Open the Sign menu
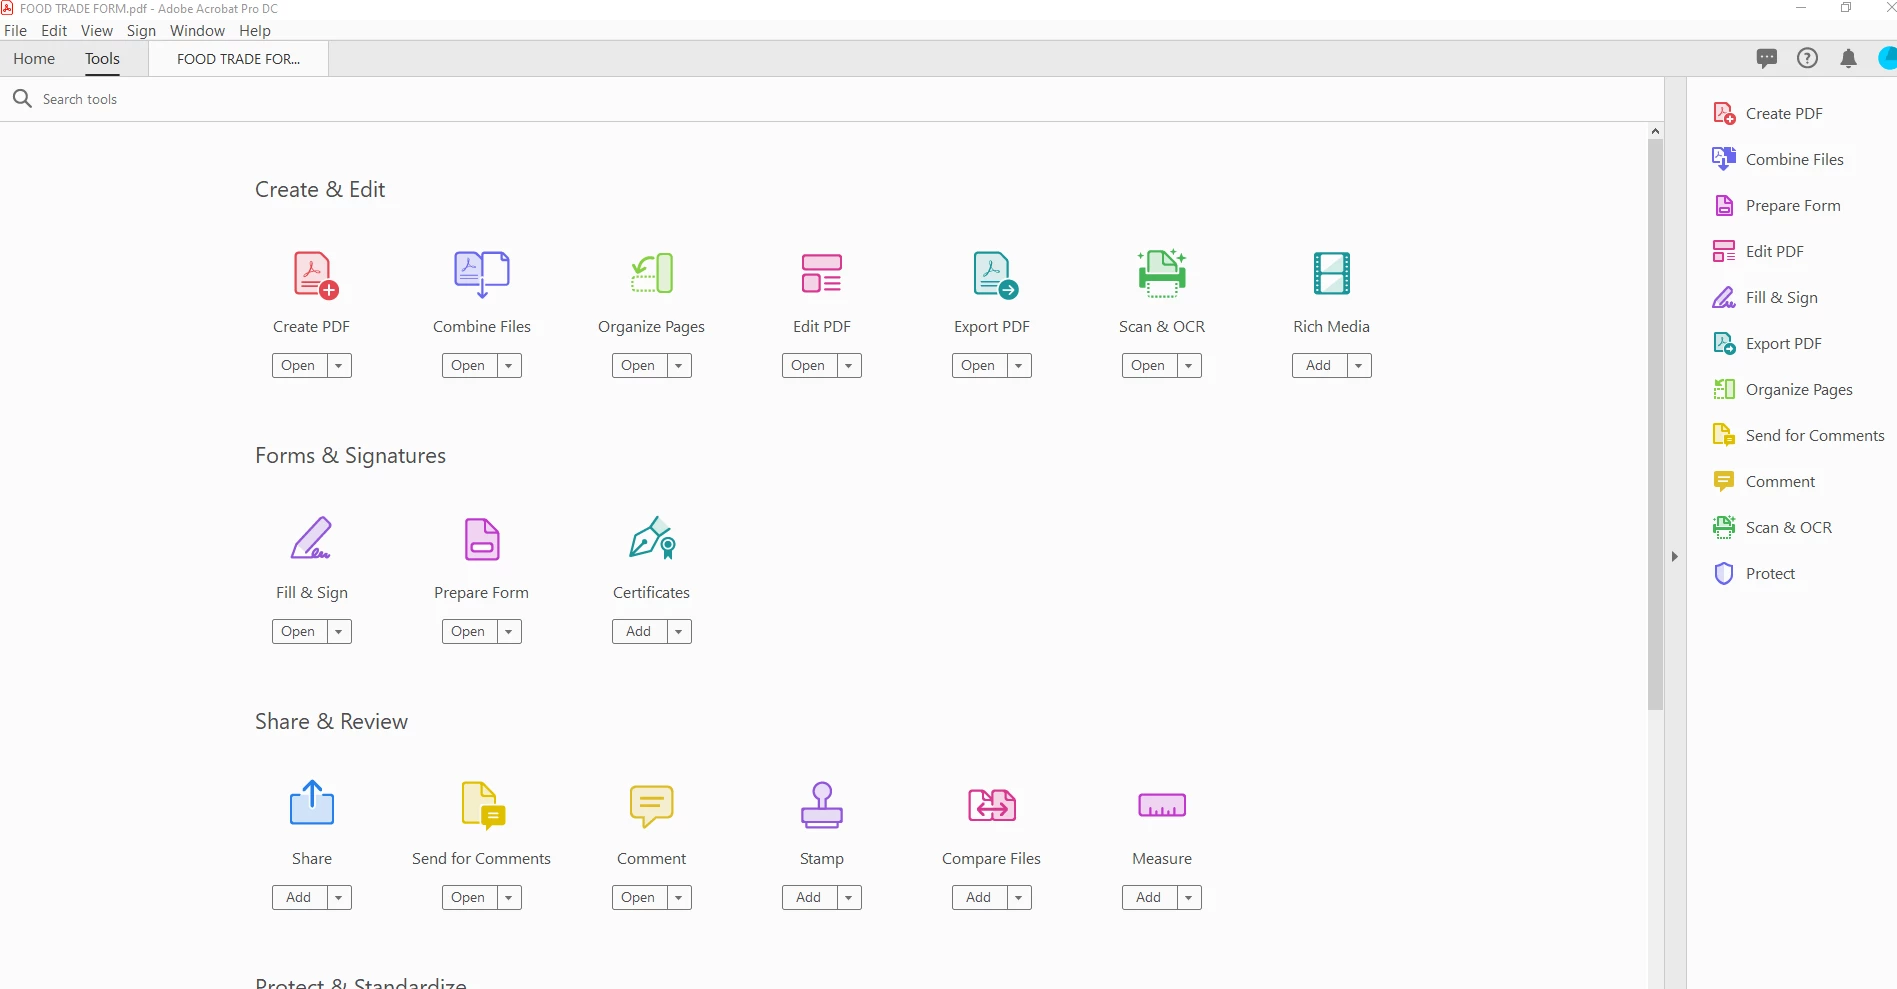Image resolution: width=1897 pixels, height=989 pixels. coord(141,31)
